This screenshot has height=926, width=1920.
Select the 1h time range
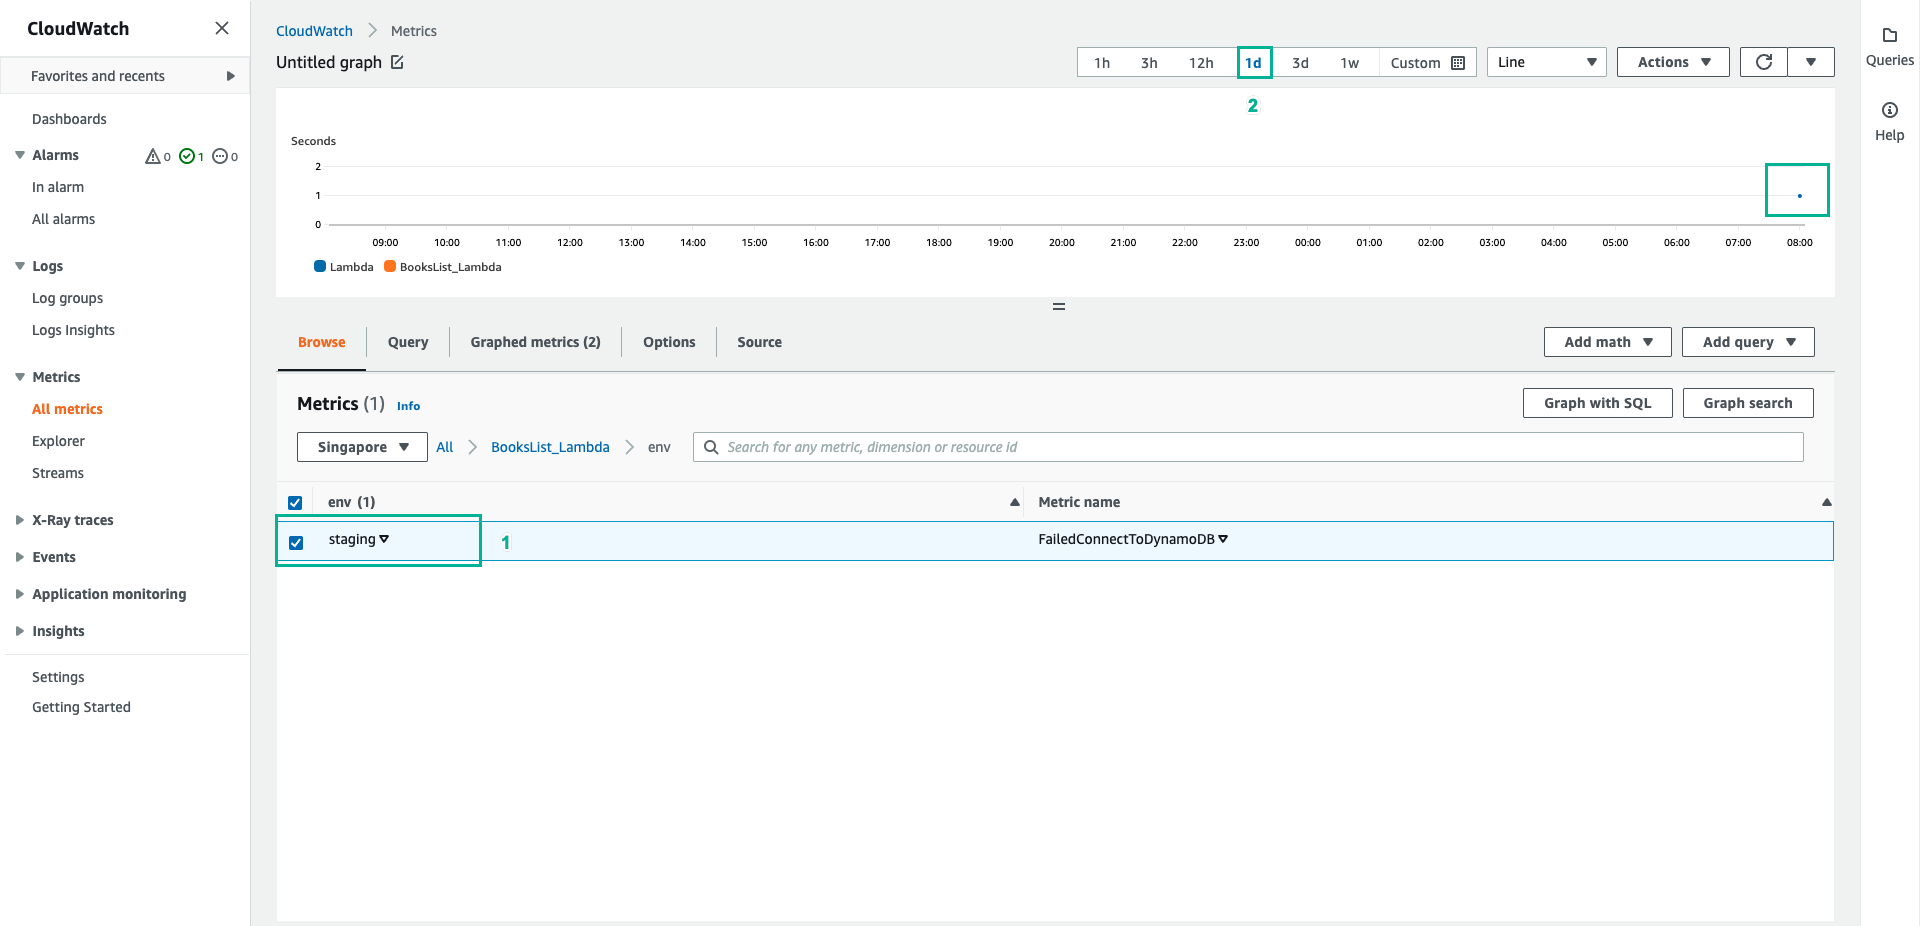[x=1102, y=63]
